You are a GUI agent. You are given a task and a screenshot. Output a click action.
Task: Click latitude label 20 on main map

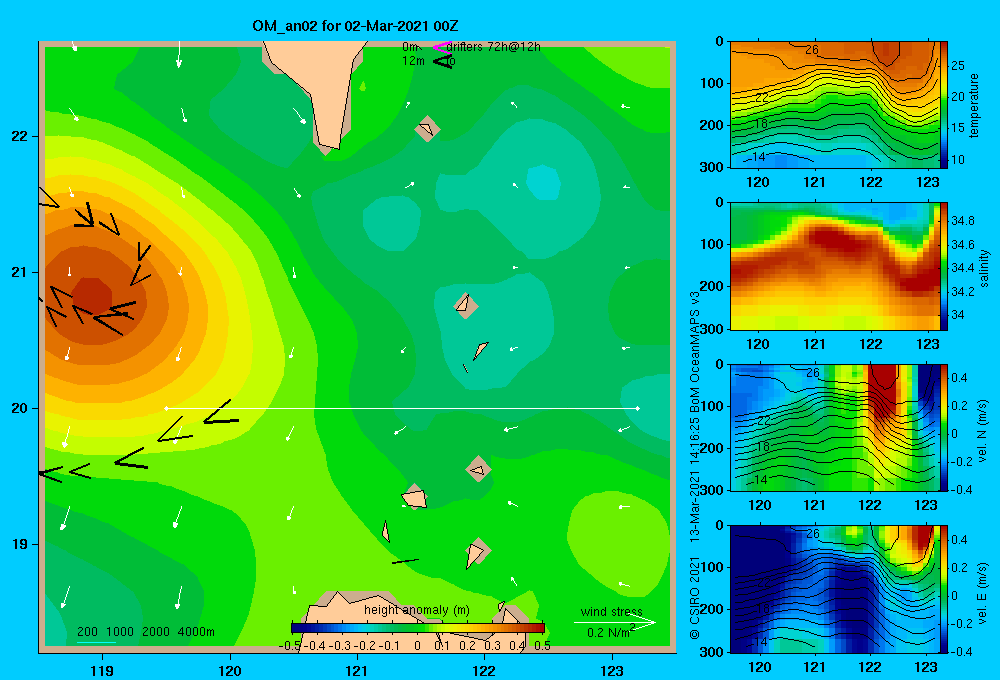(x=19, y=408)
